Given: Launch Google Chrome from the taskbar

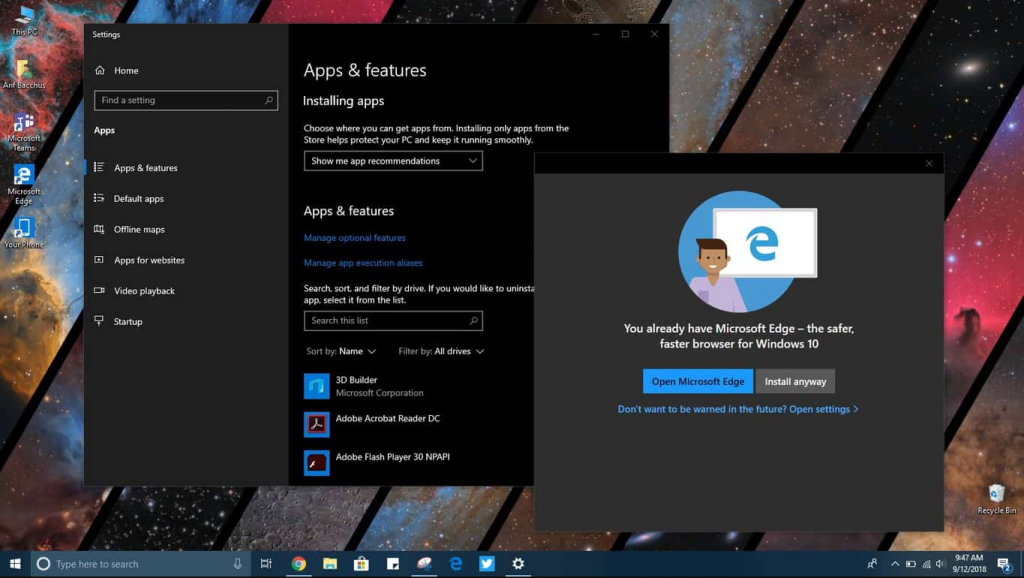Looking at the screenshot, I should 298,564.
